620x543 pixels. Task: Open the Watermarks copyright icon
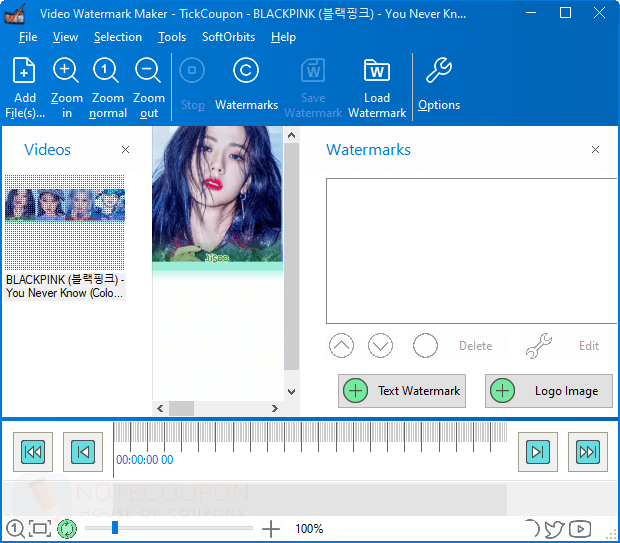click(x=246, y=70)
